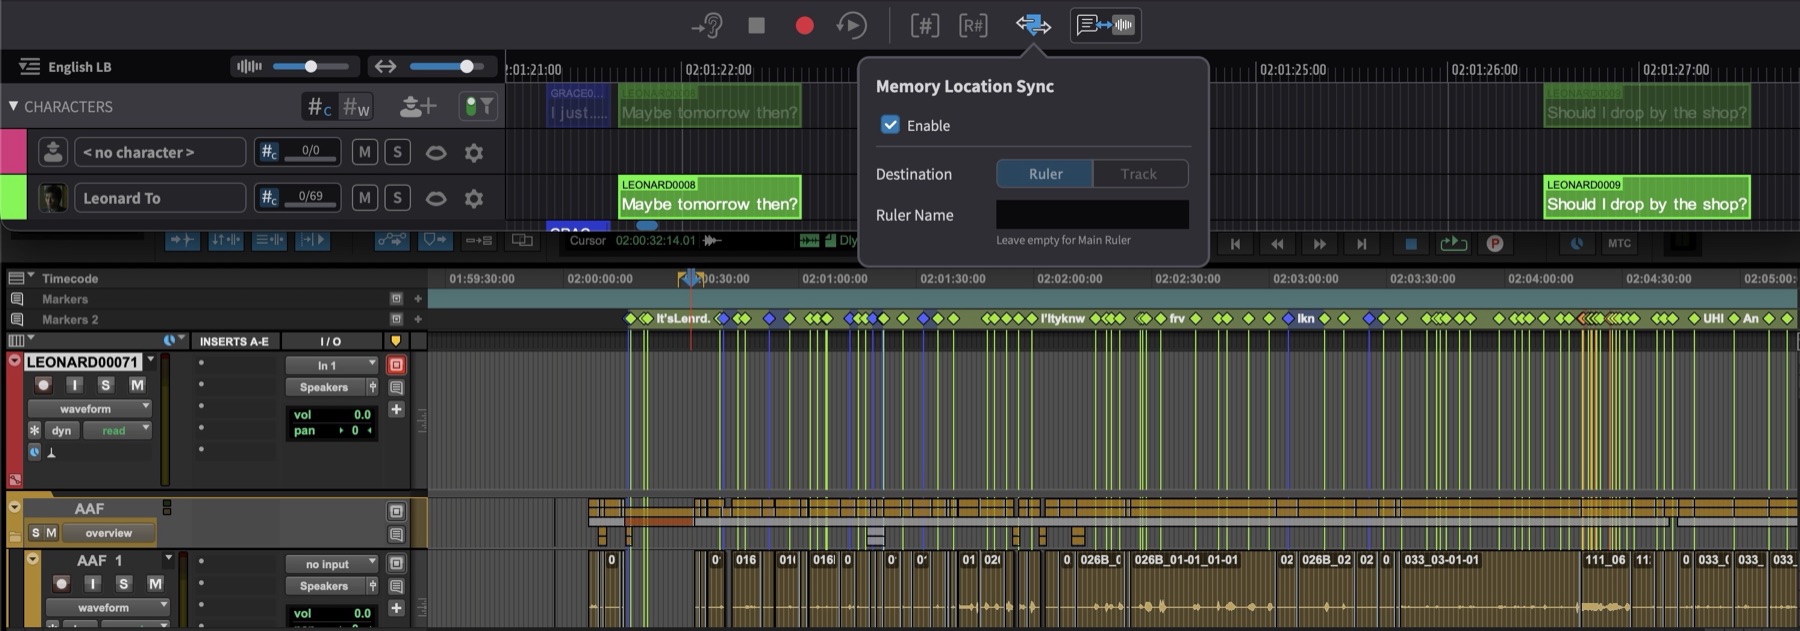1800x631 pixels.
Task: Click the MTC button
Action: click(x=1619, y=244)
